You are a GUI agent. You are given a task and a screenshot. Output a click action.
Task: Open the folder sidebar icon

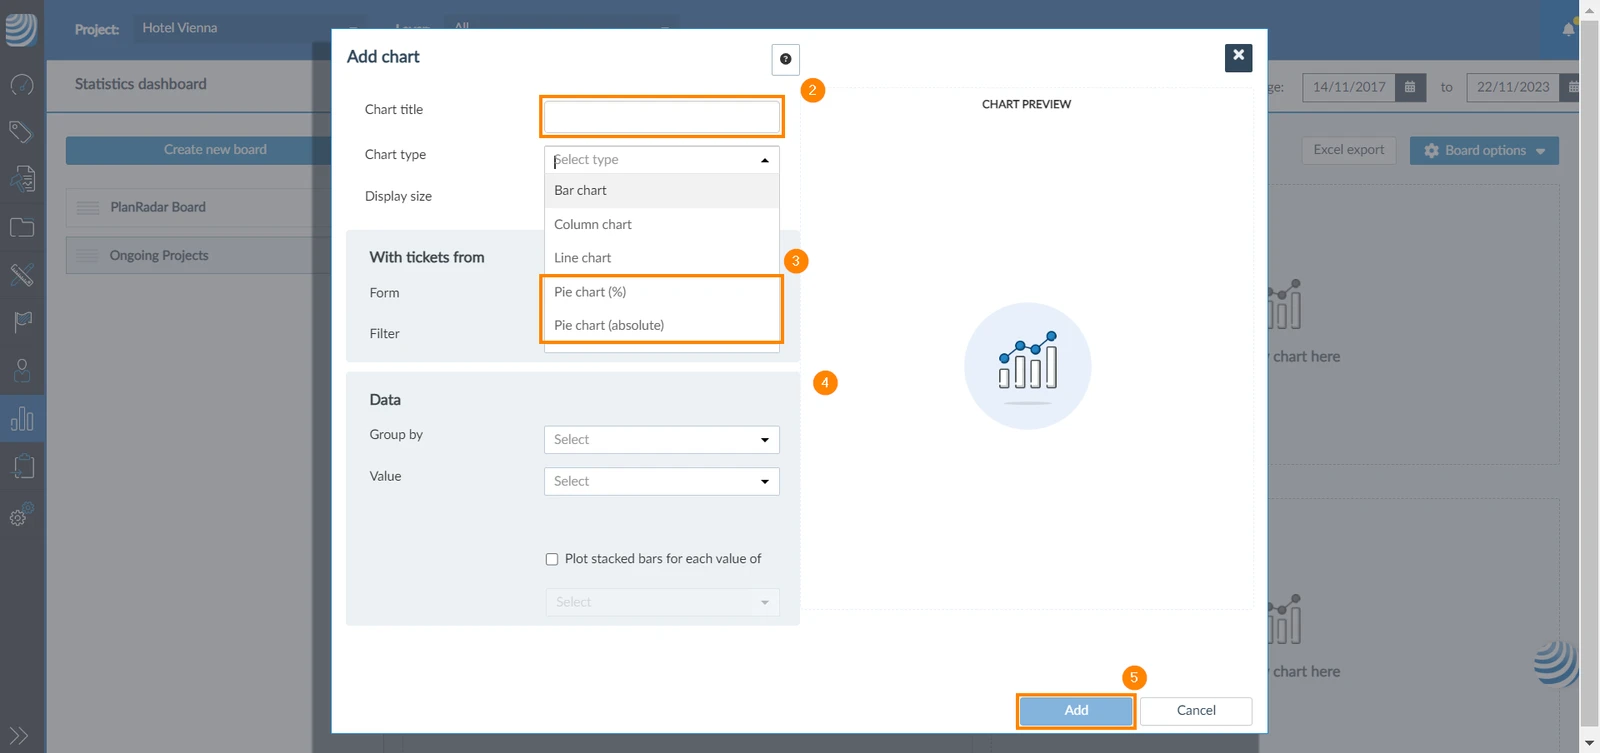pos(22,227)
